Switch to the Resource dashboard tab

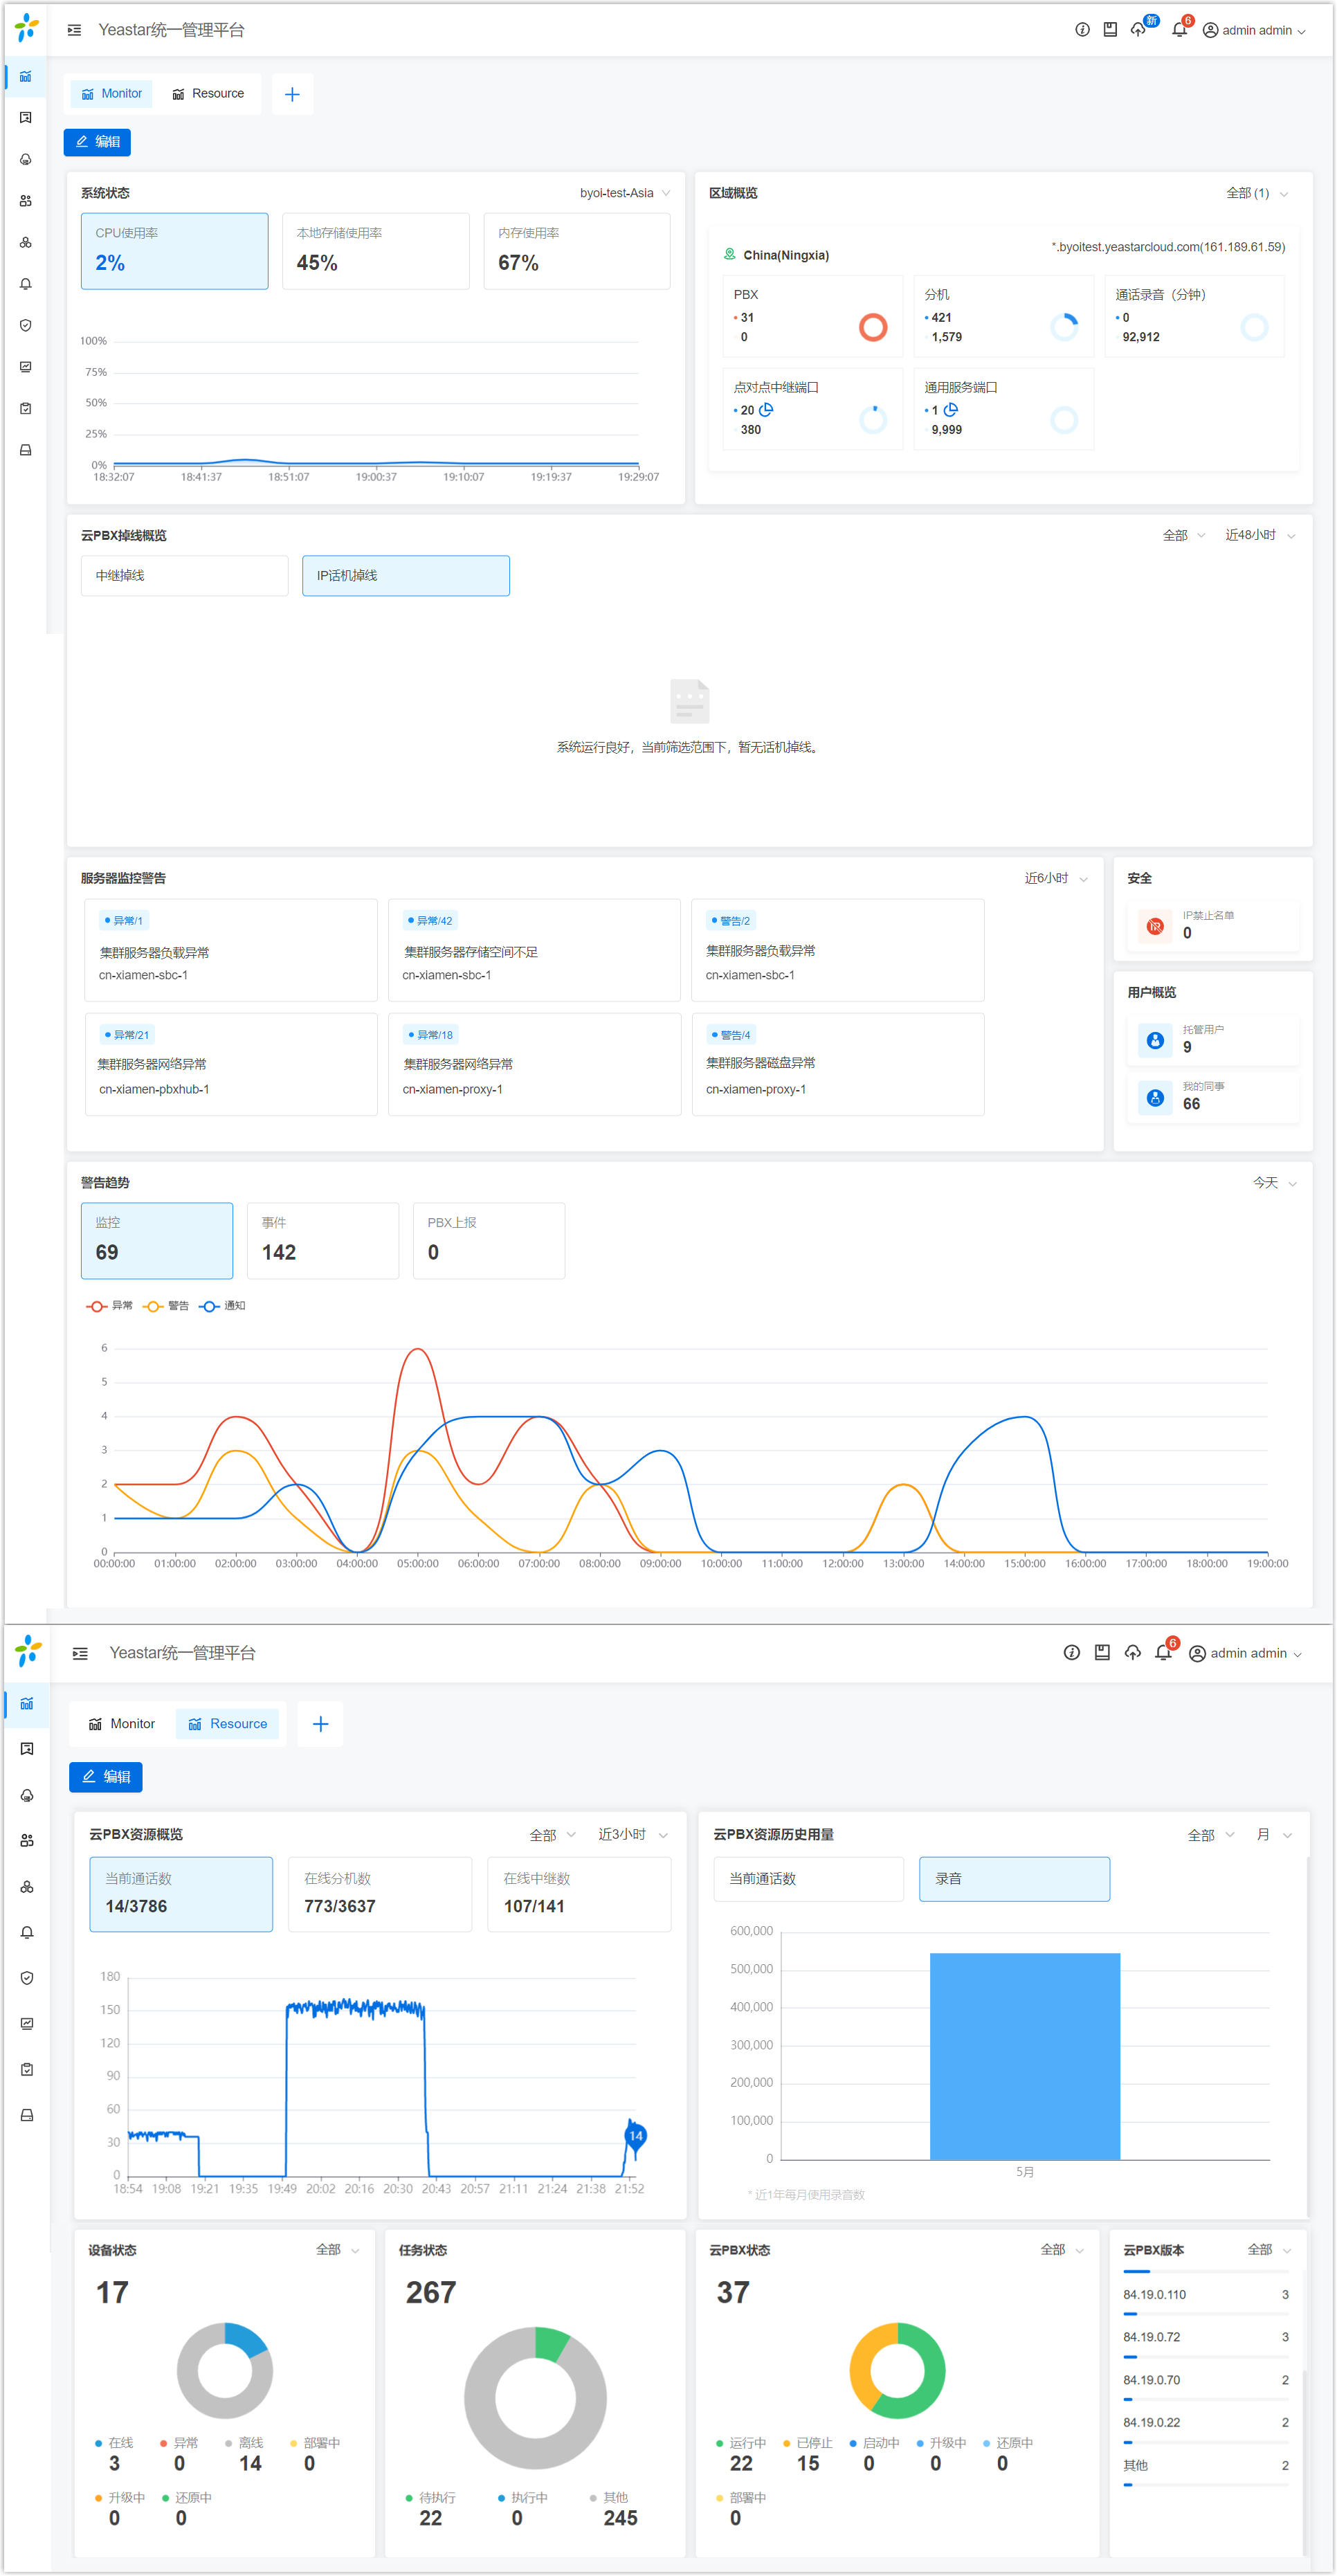[208, 94]
